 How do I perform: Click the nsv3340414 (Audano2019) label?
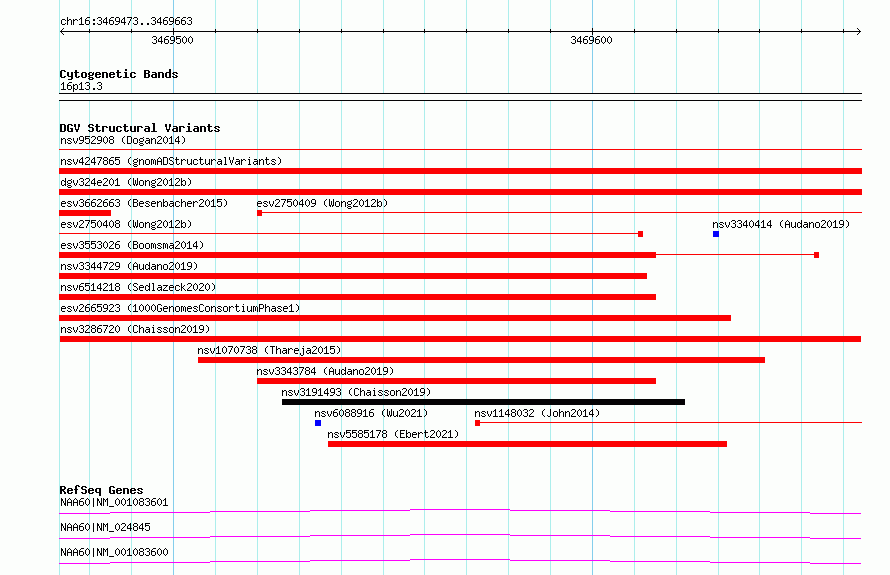coord(781,224)
